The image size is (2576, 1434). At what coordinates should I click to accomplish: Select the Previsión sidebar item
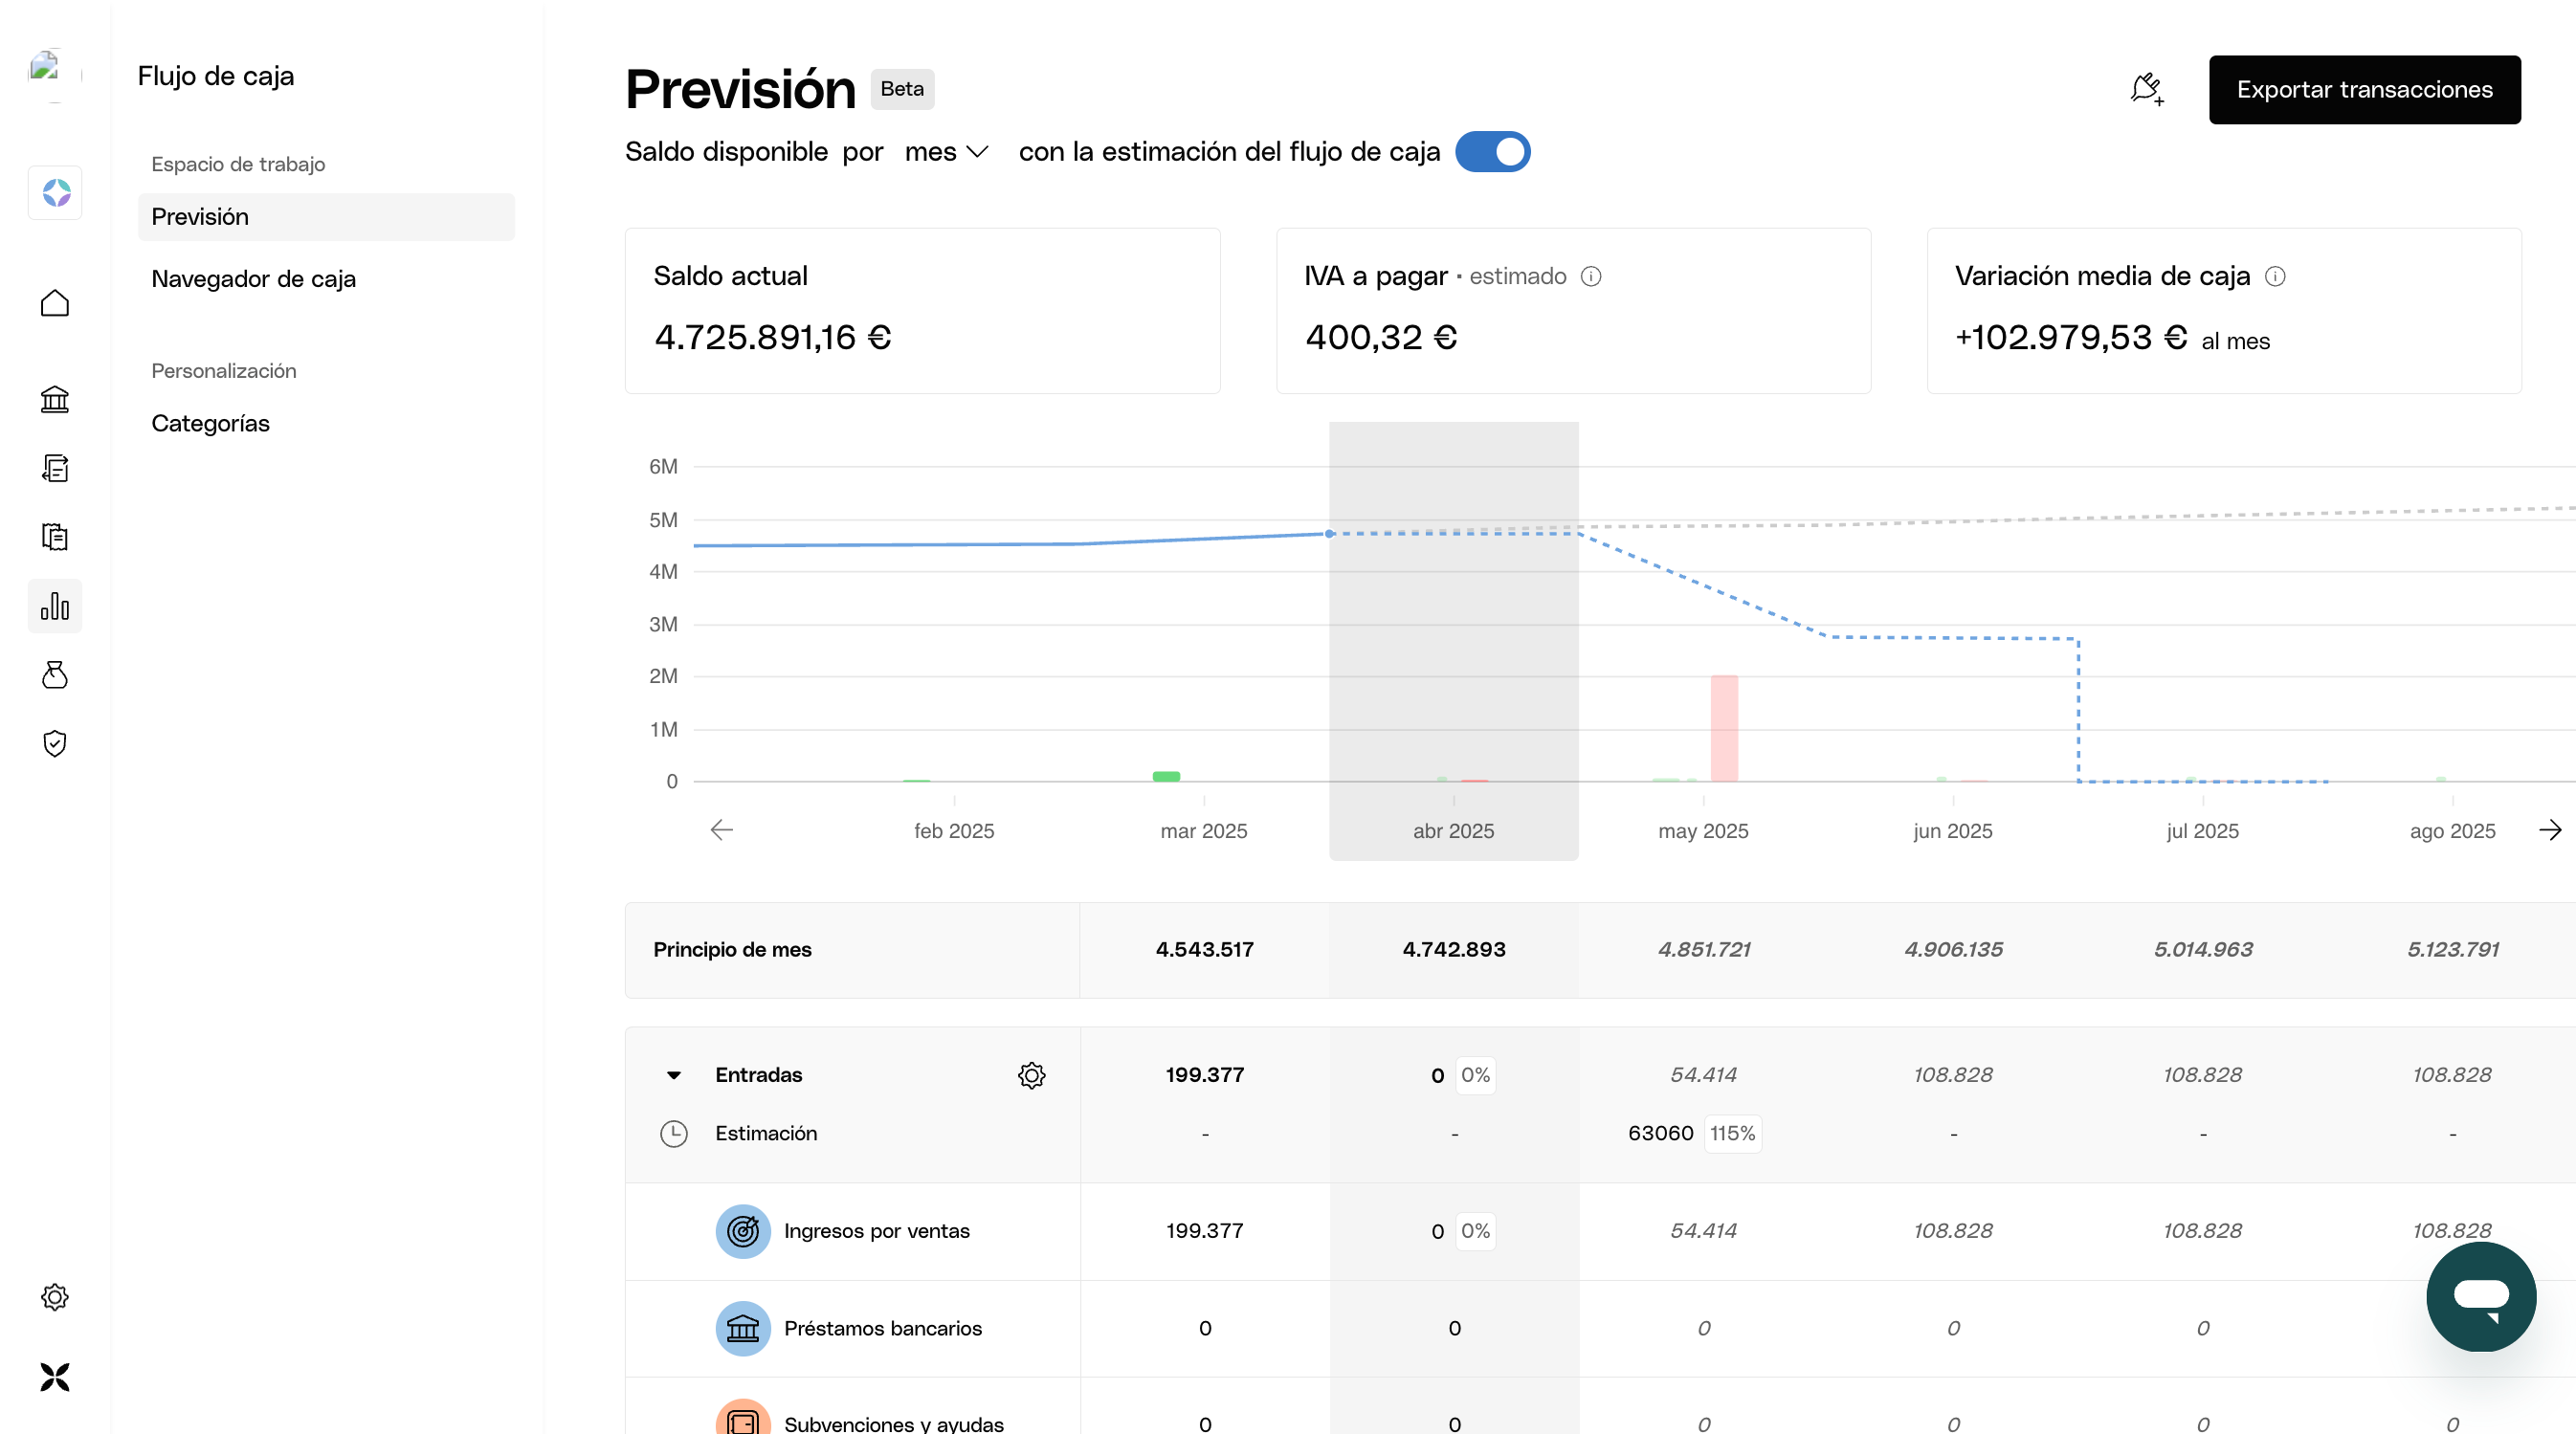(x=200, y=217)
